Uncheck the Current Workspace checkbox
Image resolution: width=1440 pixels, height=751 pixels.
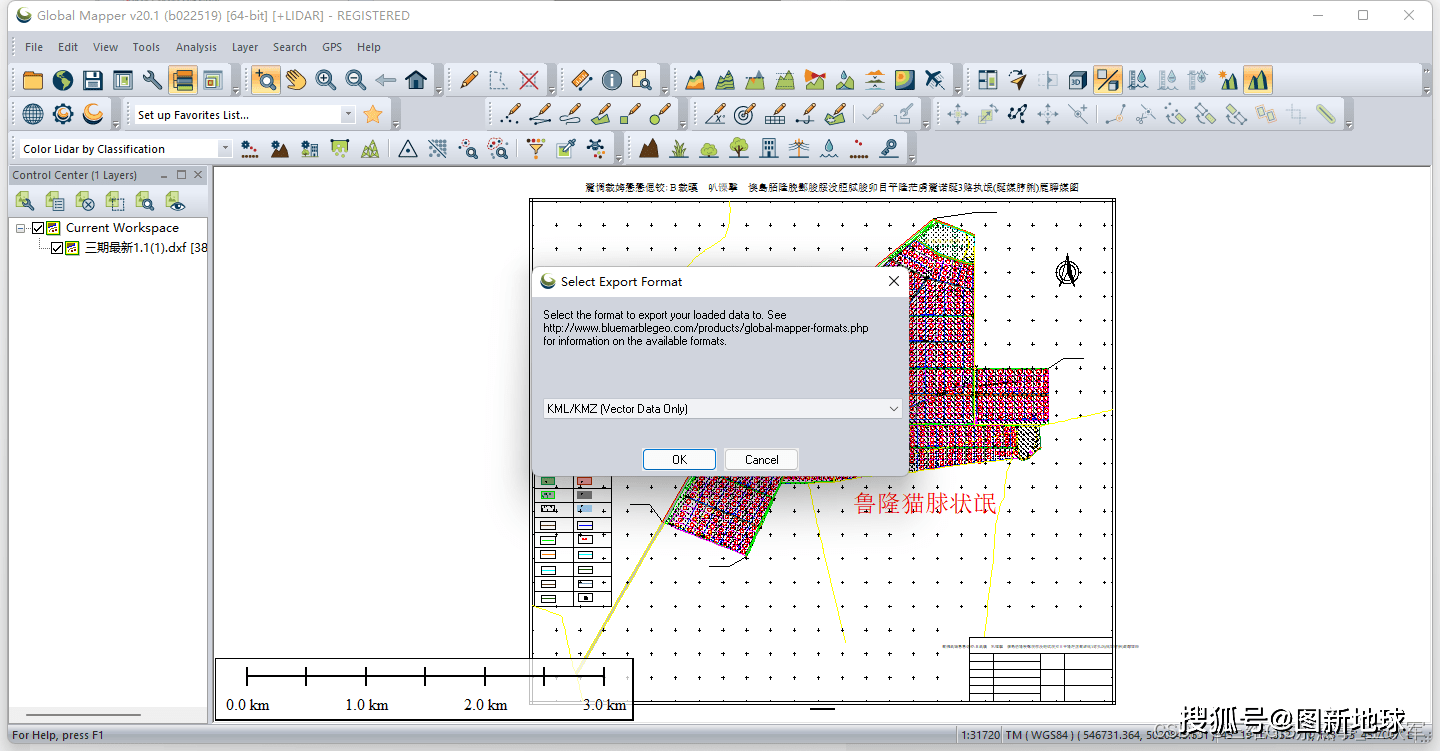[x=39, y=228]
